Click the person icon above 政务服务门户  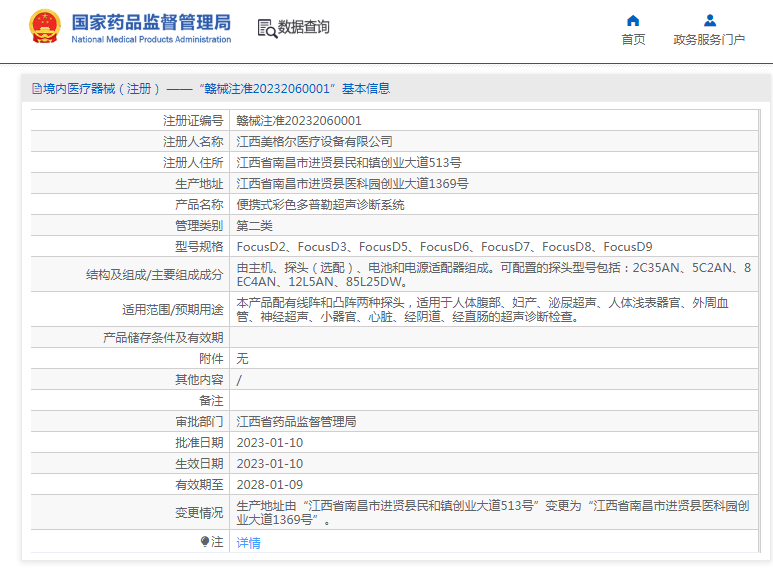tap(709, 20)
